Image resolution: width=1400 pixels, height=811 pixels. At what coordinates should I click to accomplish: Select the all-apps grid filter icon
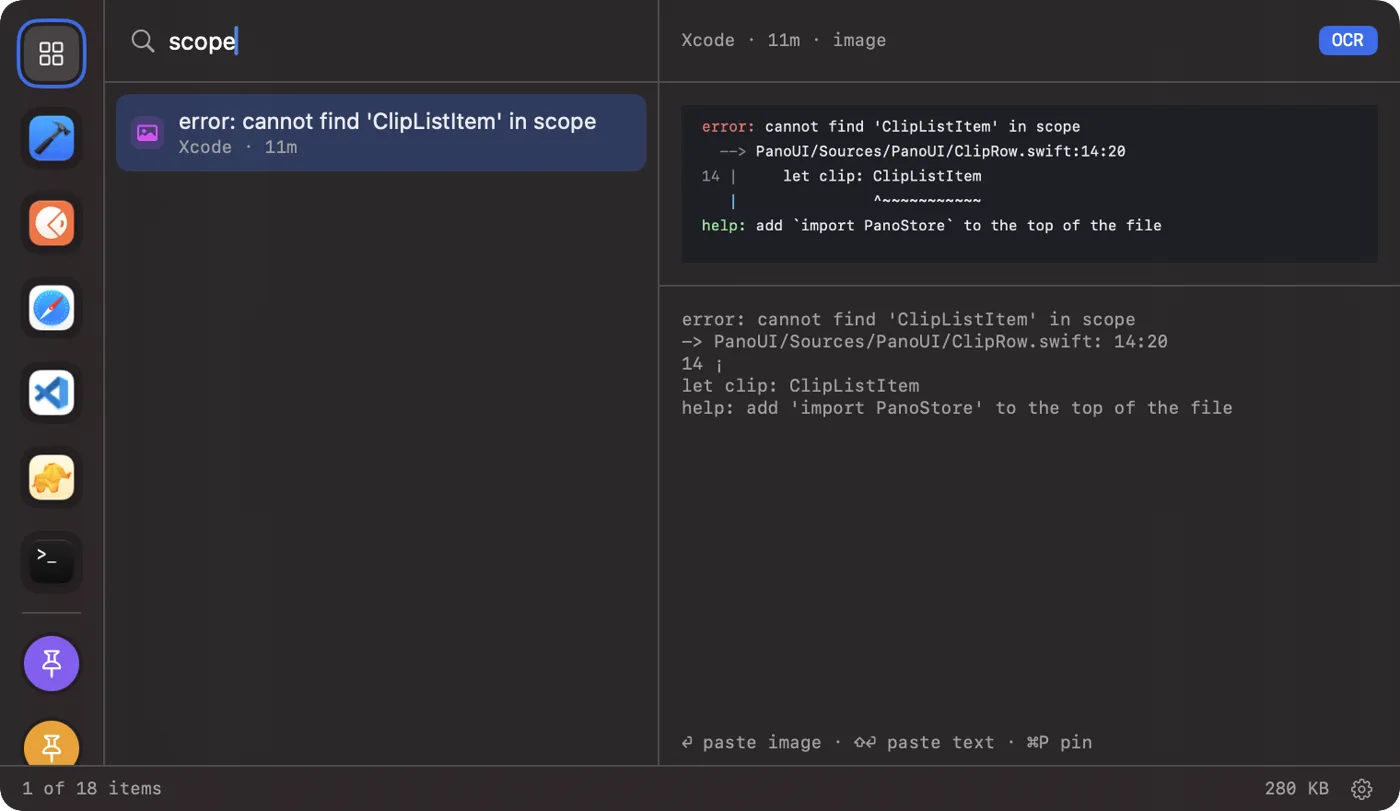coord(51,53)
